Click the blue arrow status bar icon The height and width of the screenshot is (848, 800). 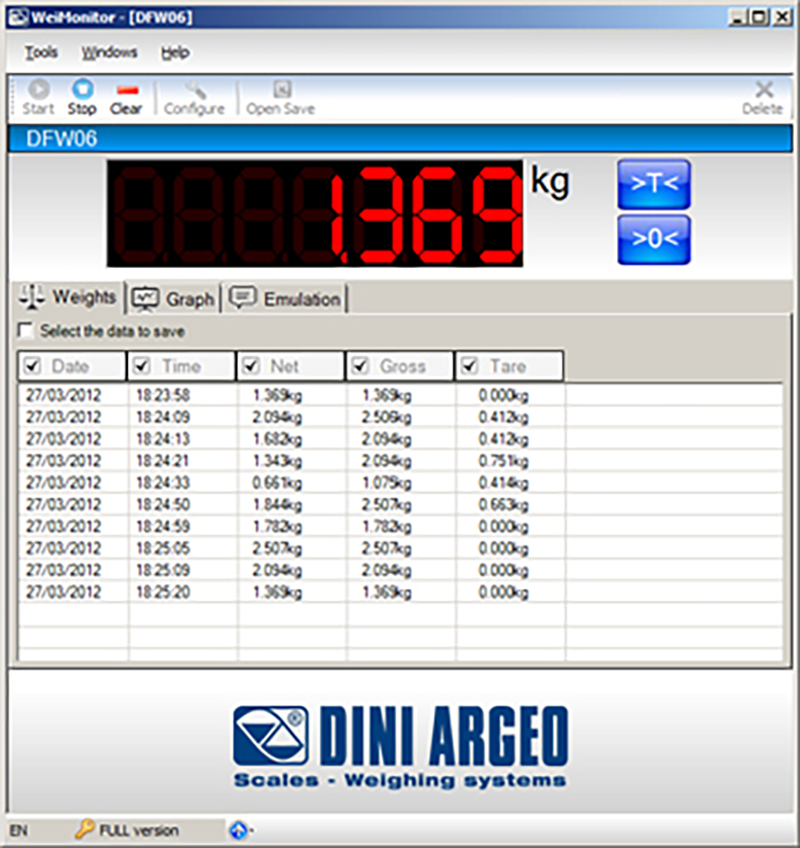click(x=240, y=830)
